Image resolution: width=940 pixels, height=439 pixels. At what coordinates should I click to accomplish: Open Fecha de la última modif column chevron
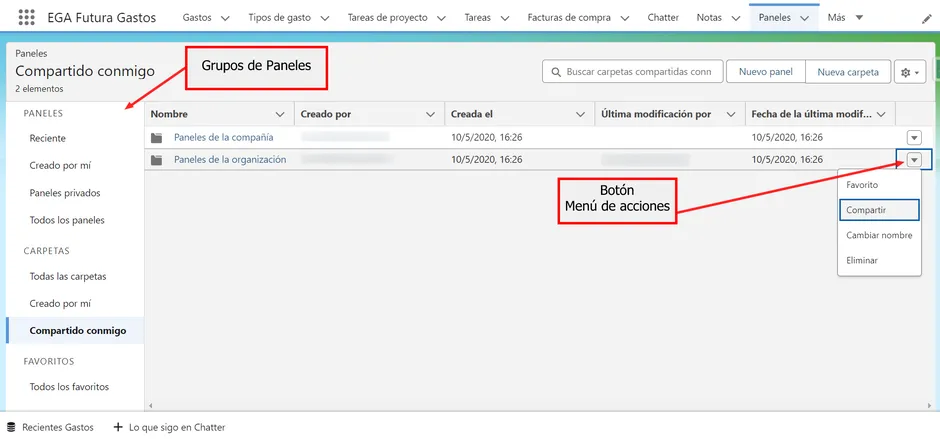[x=881, y=114]
